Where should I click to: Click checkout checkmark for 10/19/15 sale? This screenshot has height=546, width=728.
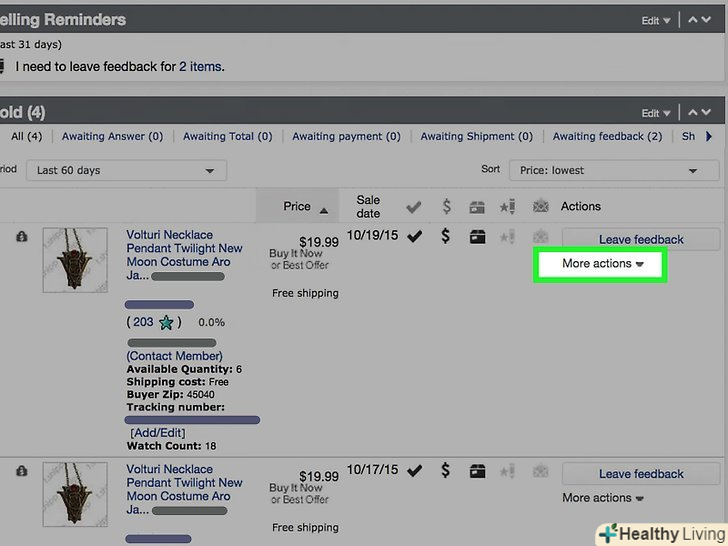414,237
